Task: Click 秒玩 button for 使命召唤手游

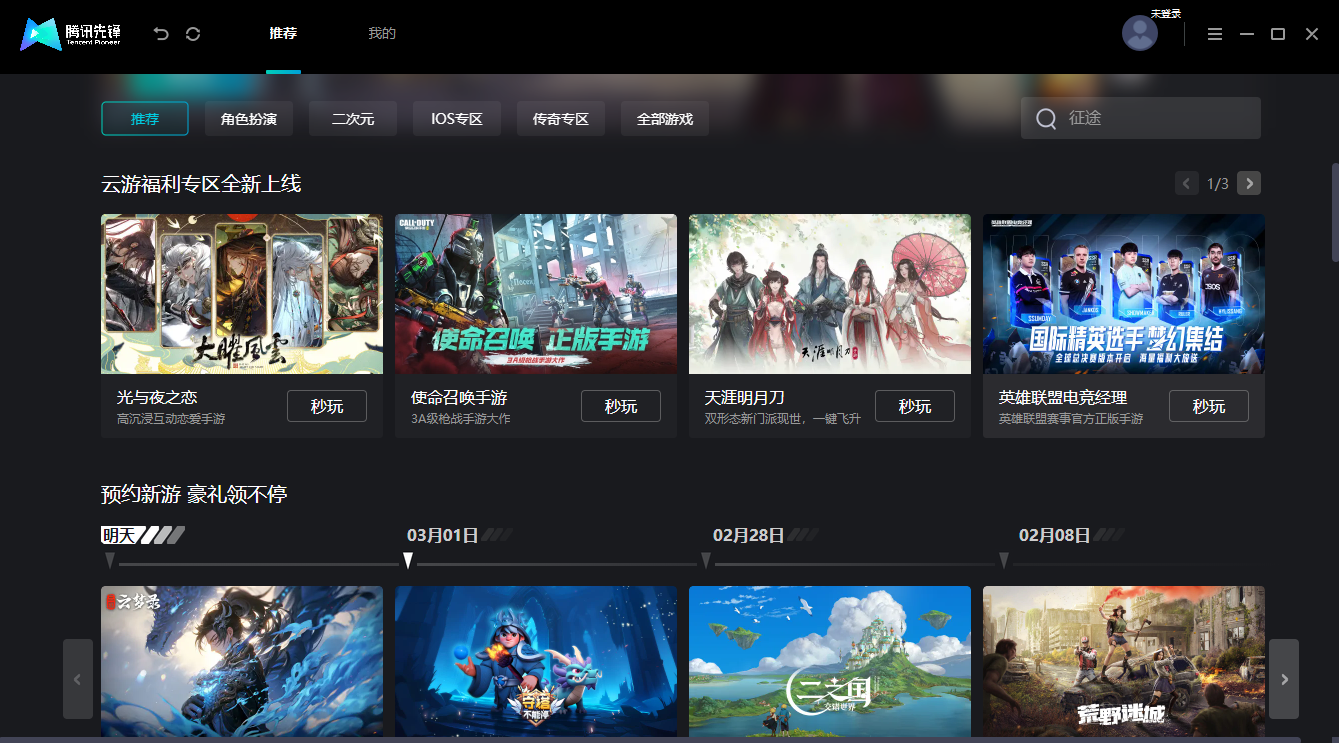Action: (x=621, y=406)
